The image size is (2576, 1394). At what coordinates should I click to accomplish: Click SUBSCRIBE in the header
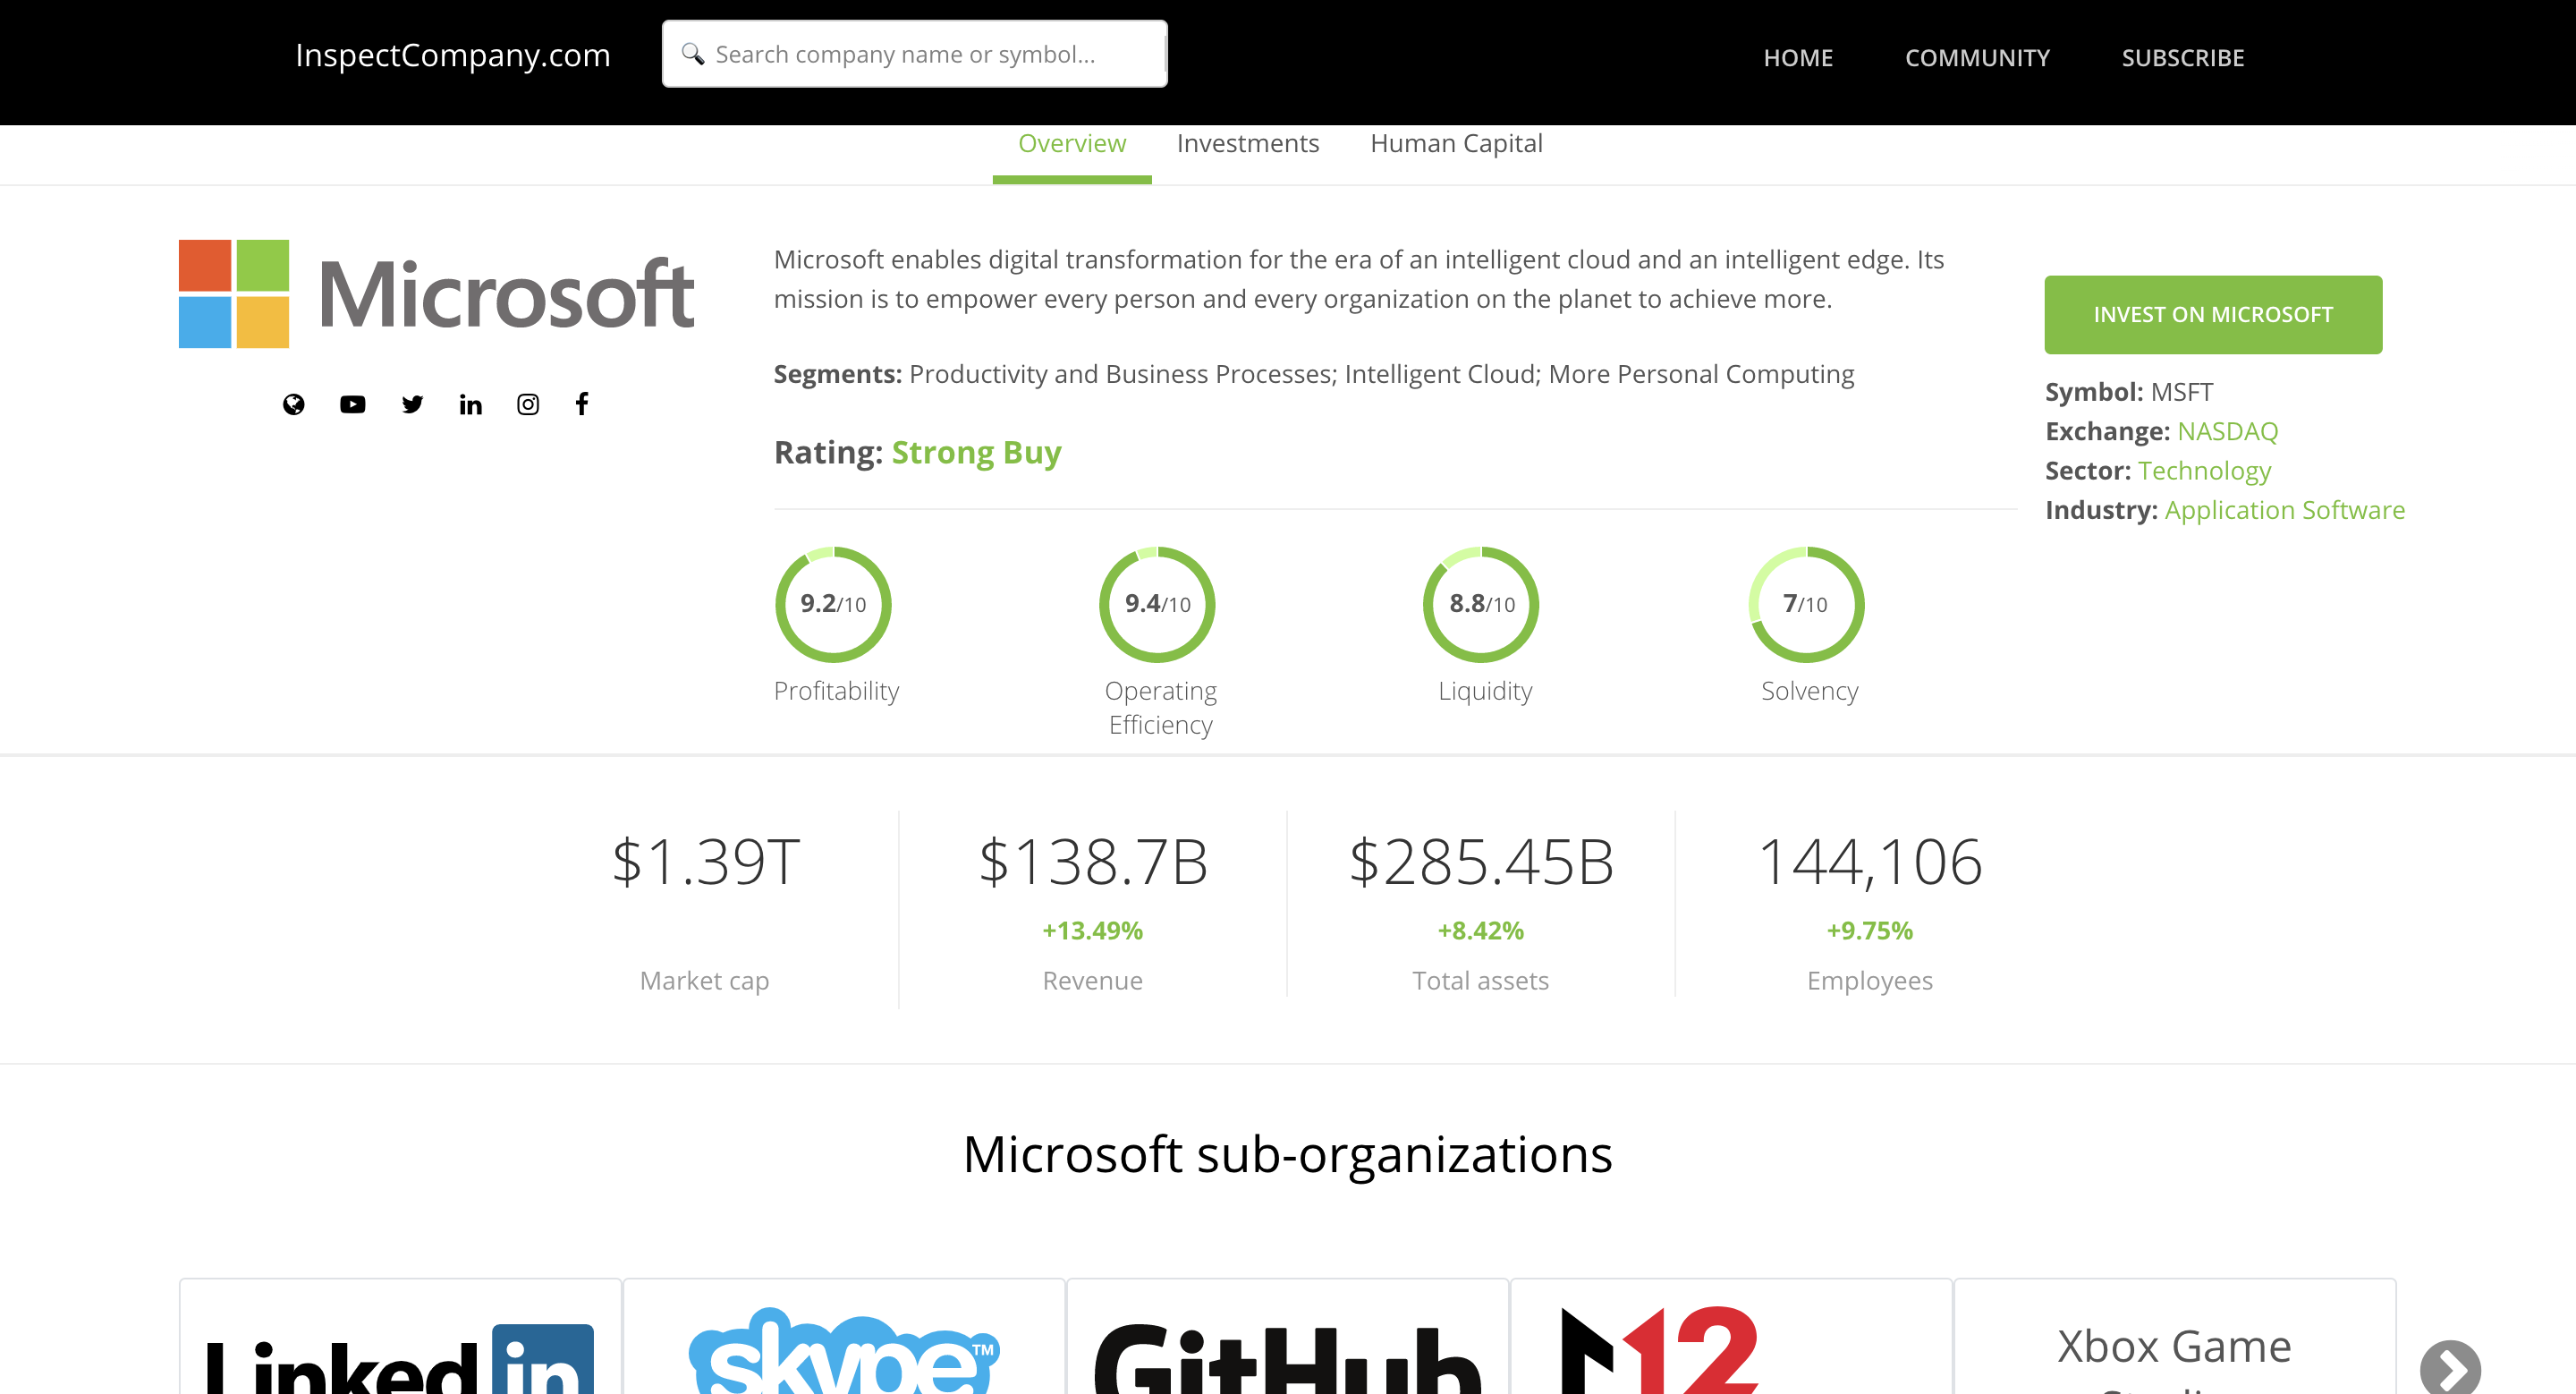coord(2182,58)
